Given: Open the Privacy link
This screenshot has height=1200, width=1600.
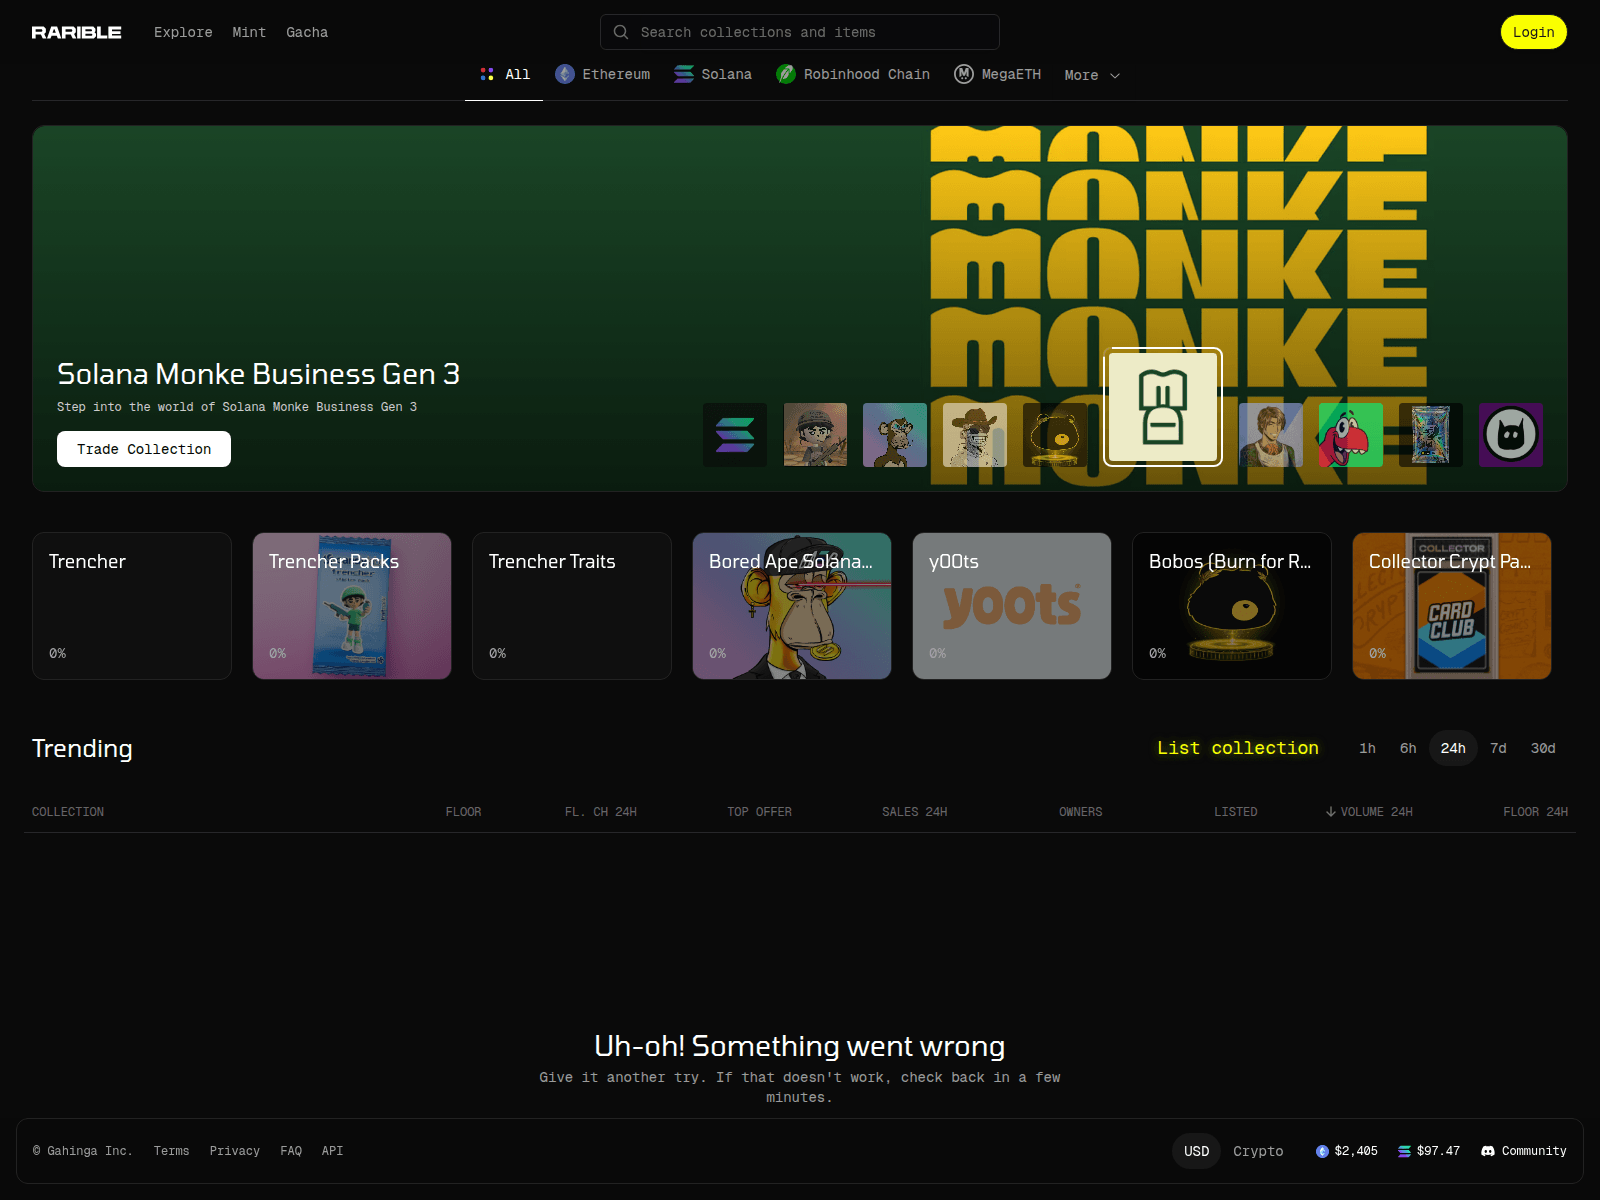Looking at the screenshot, I should click(x=235, y=1151).
